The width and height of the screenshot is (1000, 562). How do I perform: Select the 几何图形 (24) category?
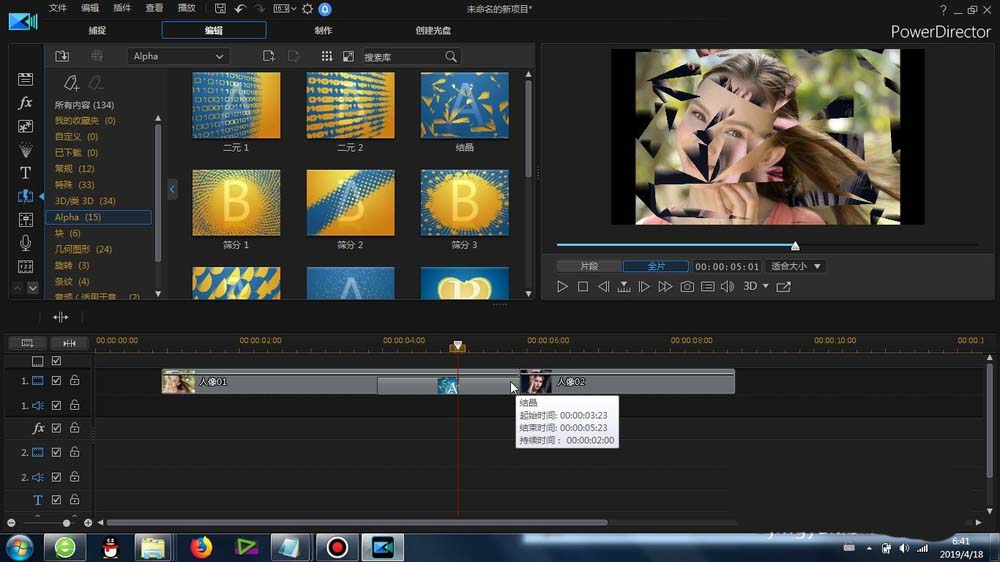point(83,249)
